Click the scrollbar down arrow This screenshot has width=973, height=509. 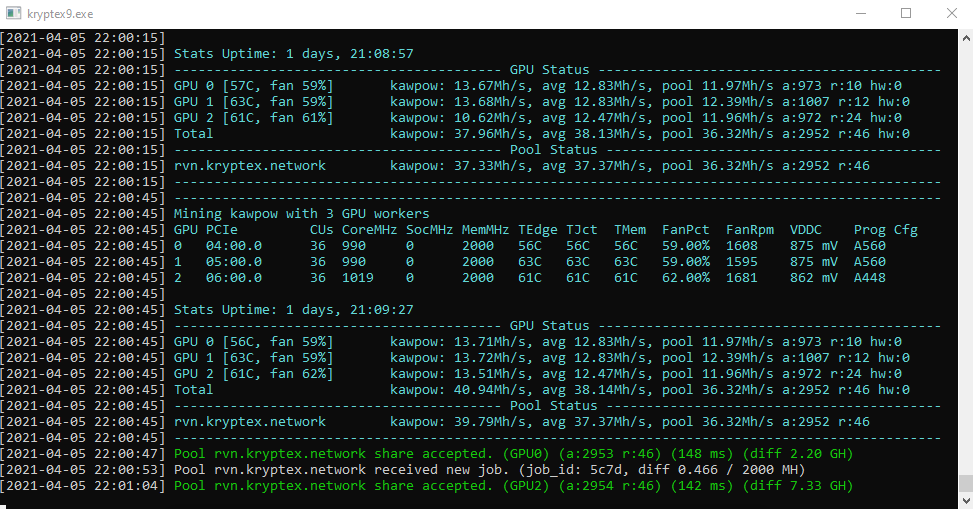click(964, 500)
